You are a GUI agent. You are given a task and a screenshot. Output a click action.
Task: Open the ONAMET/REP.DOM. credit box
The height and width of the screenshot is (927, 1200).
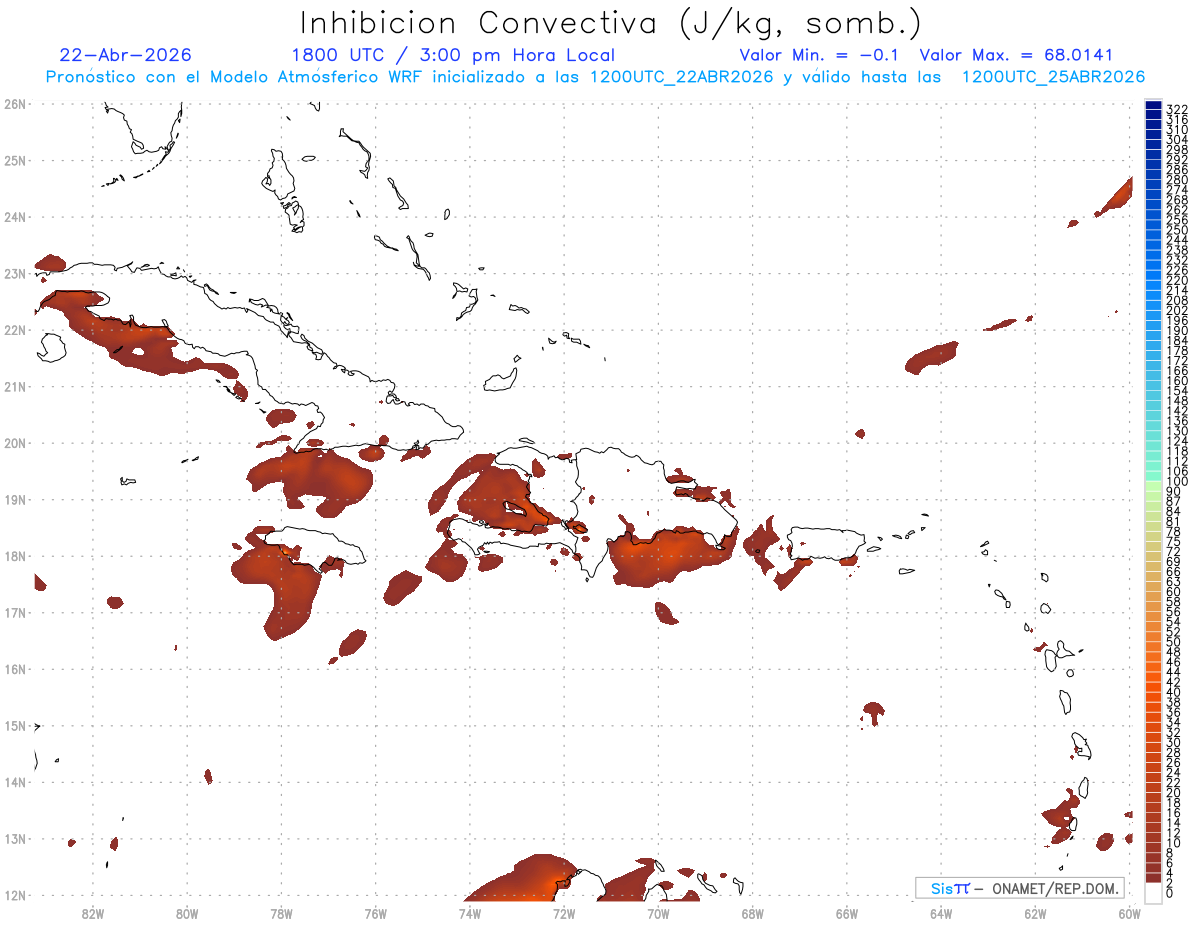pyautogui.click(x=1019, y=888)
